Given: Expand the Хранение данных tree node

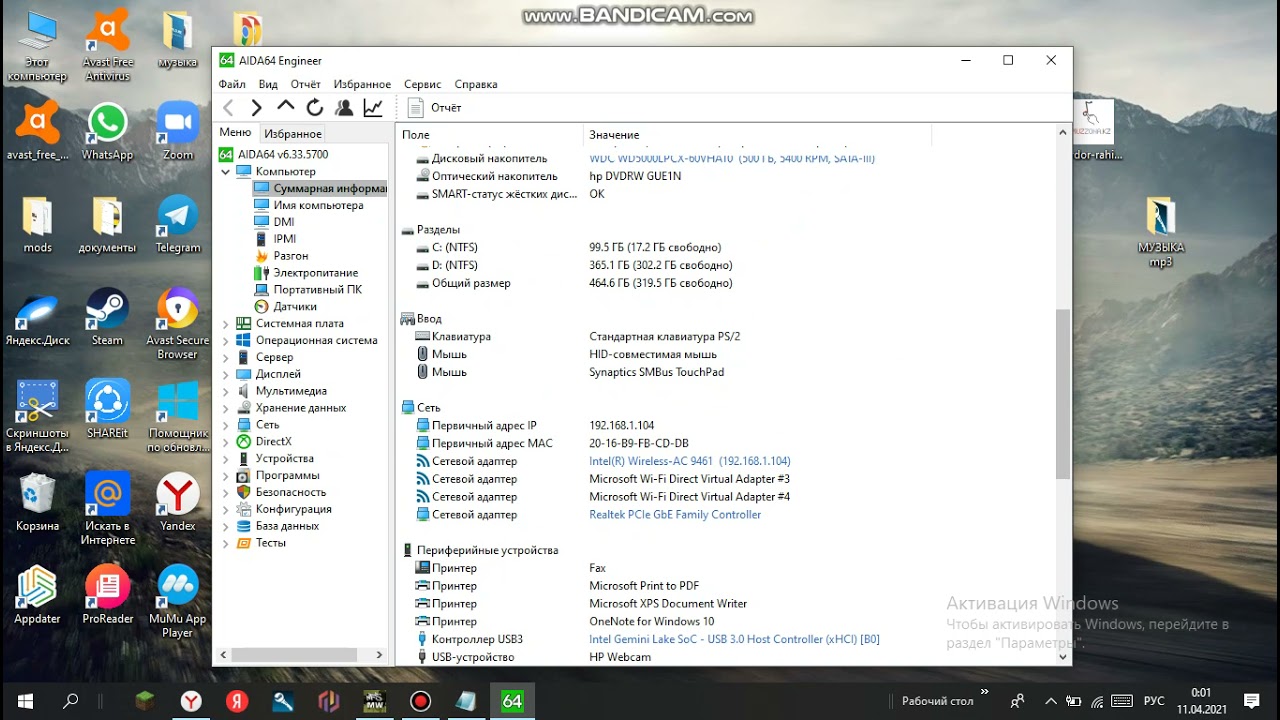Looking at the screenshot, I should pos(226,408).
